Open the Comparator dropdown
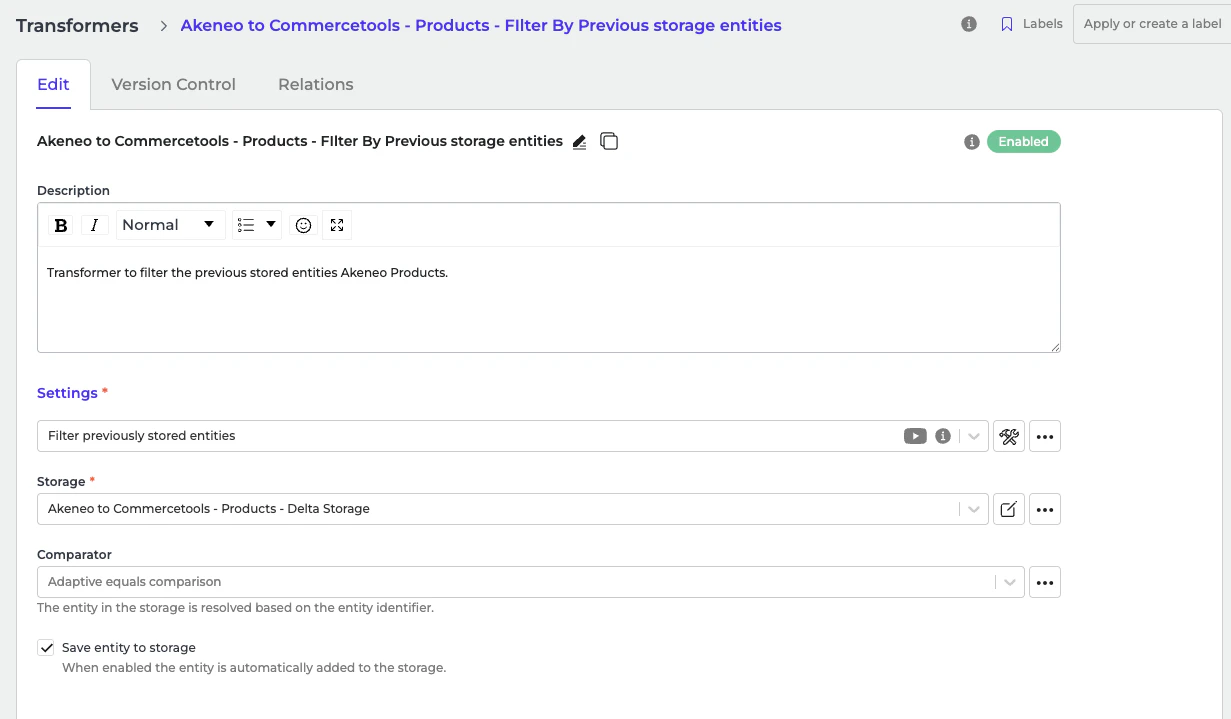Viewport: 1231px width, 719px height. pyautogui.click(x=1010, y=582)
